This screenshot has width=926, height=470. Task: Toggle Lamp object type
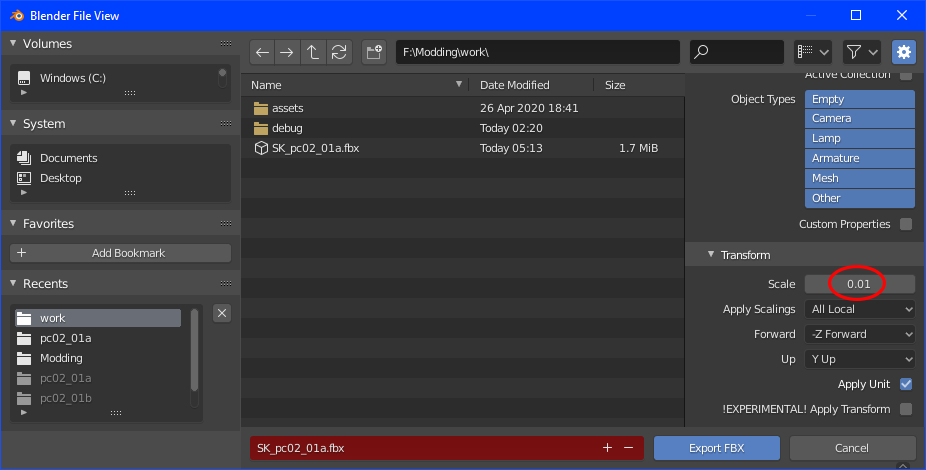[x=860, y=138]
